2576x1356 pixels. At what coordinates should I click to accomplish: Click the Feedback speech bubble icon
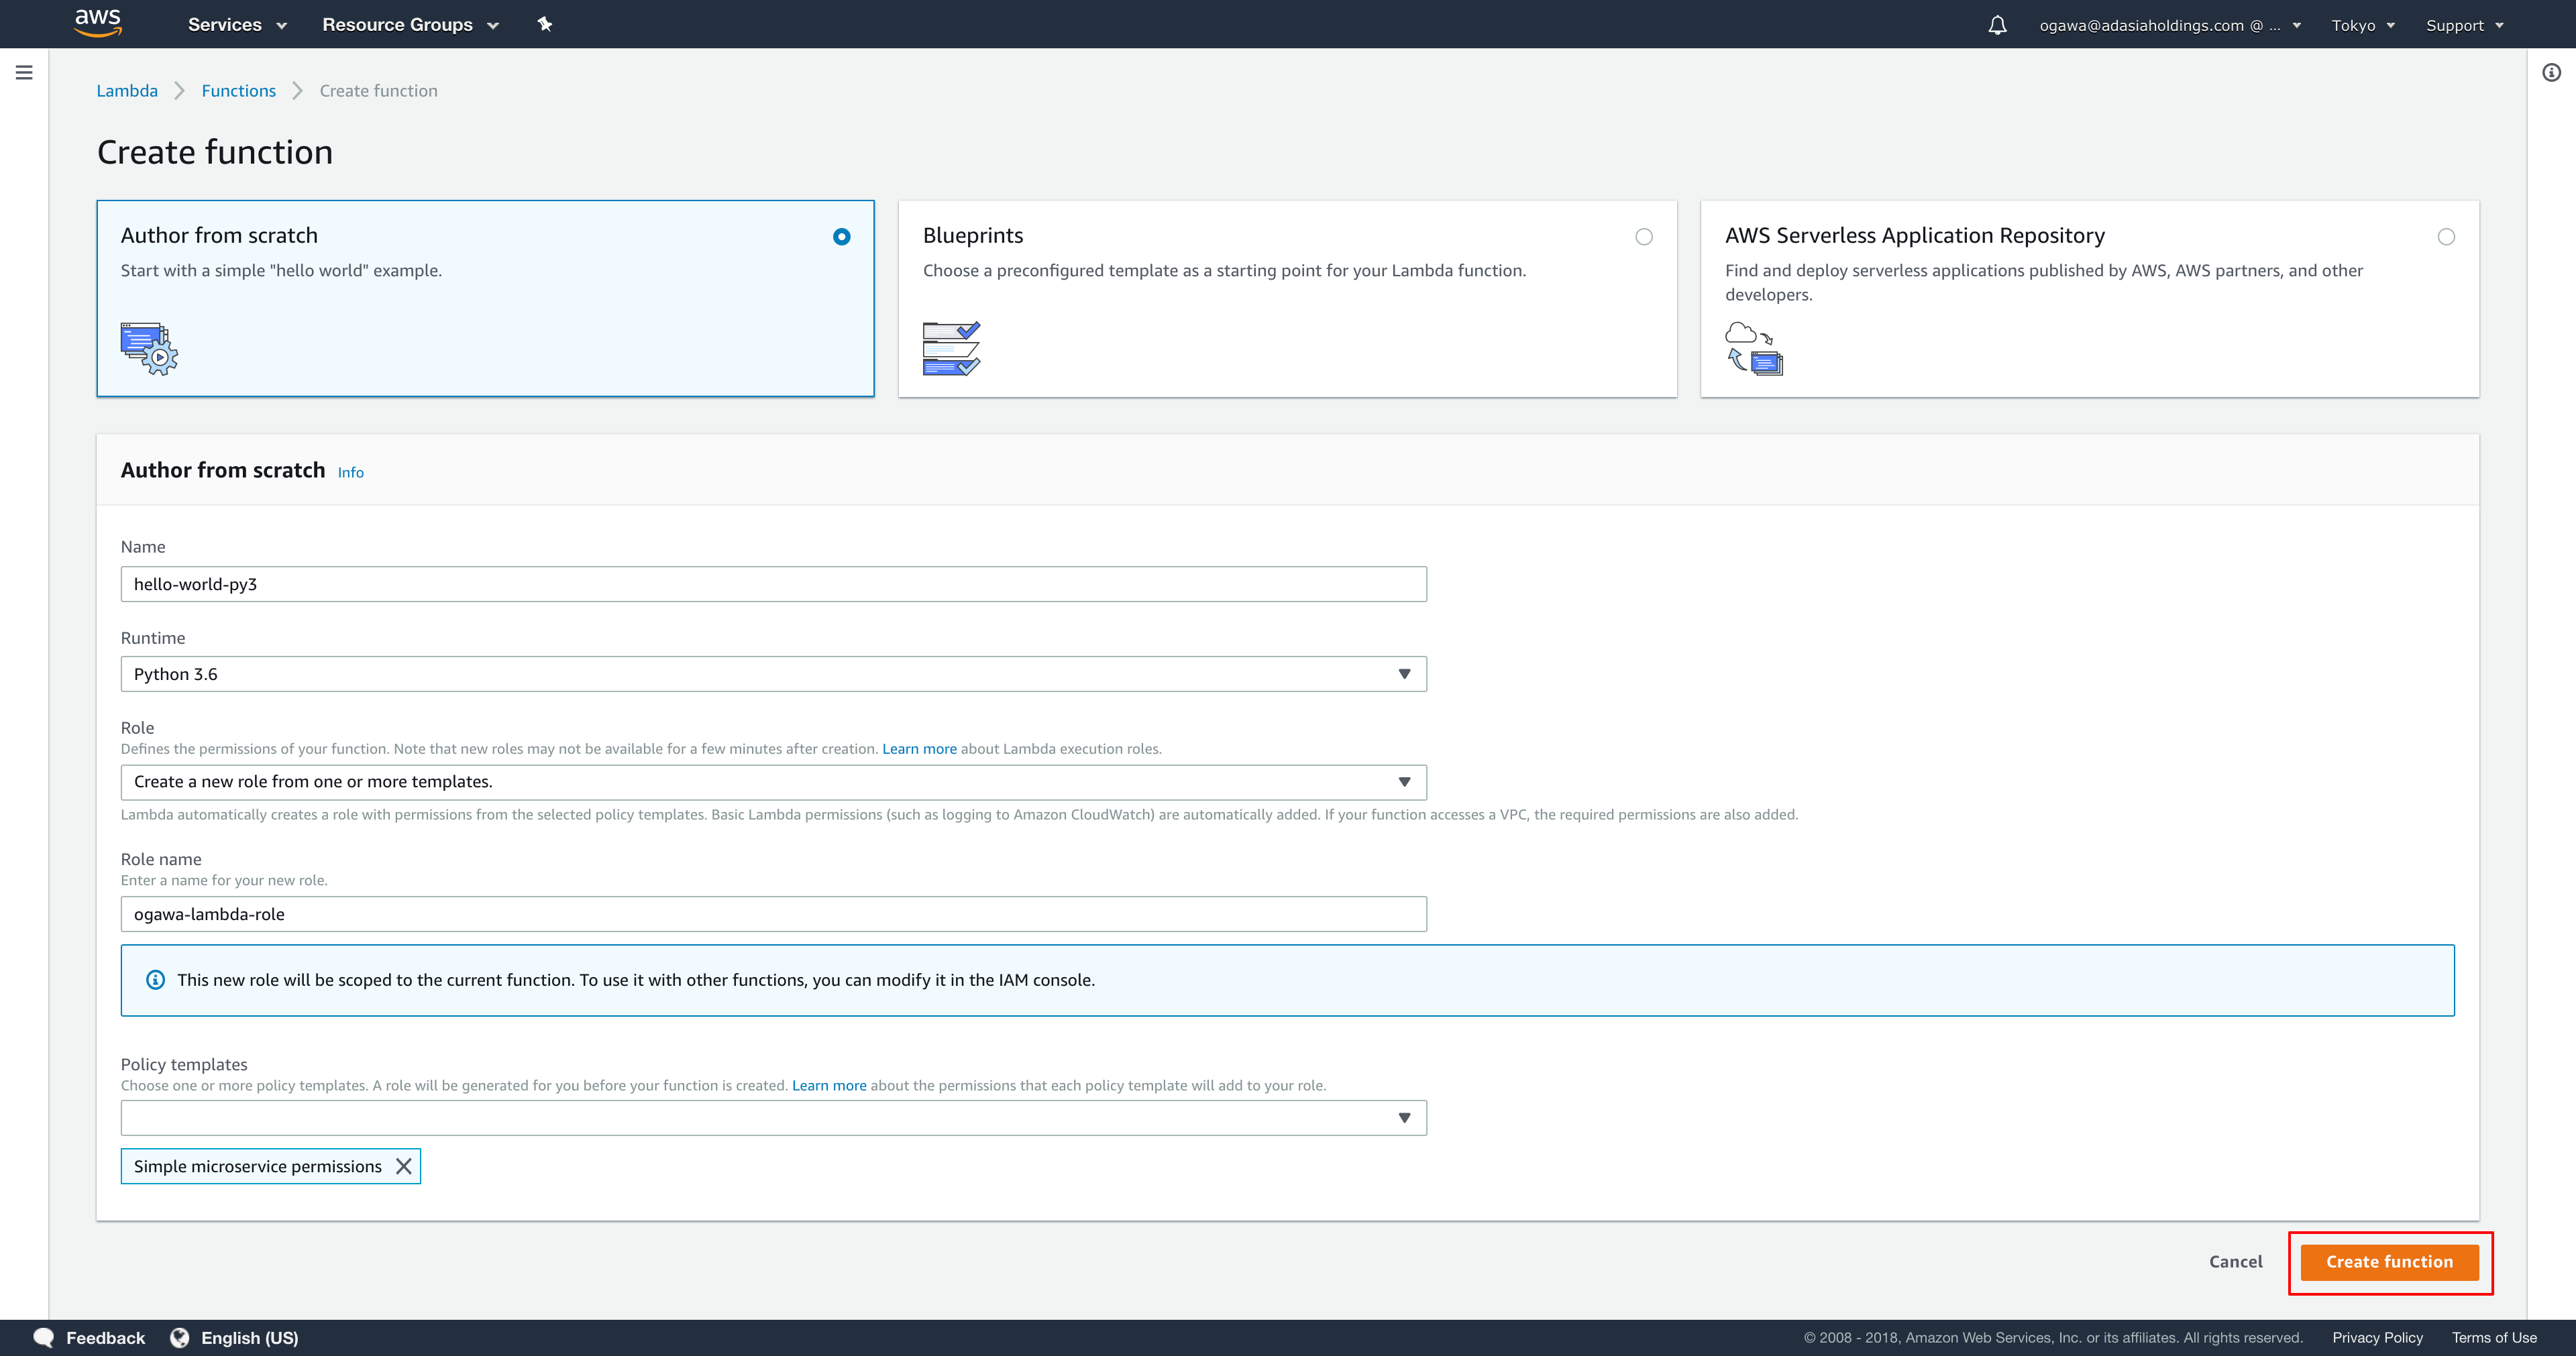[44, 1337]
